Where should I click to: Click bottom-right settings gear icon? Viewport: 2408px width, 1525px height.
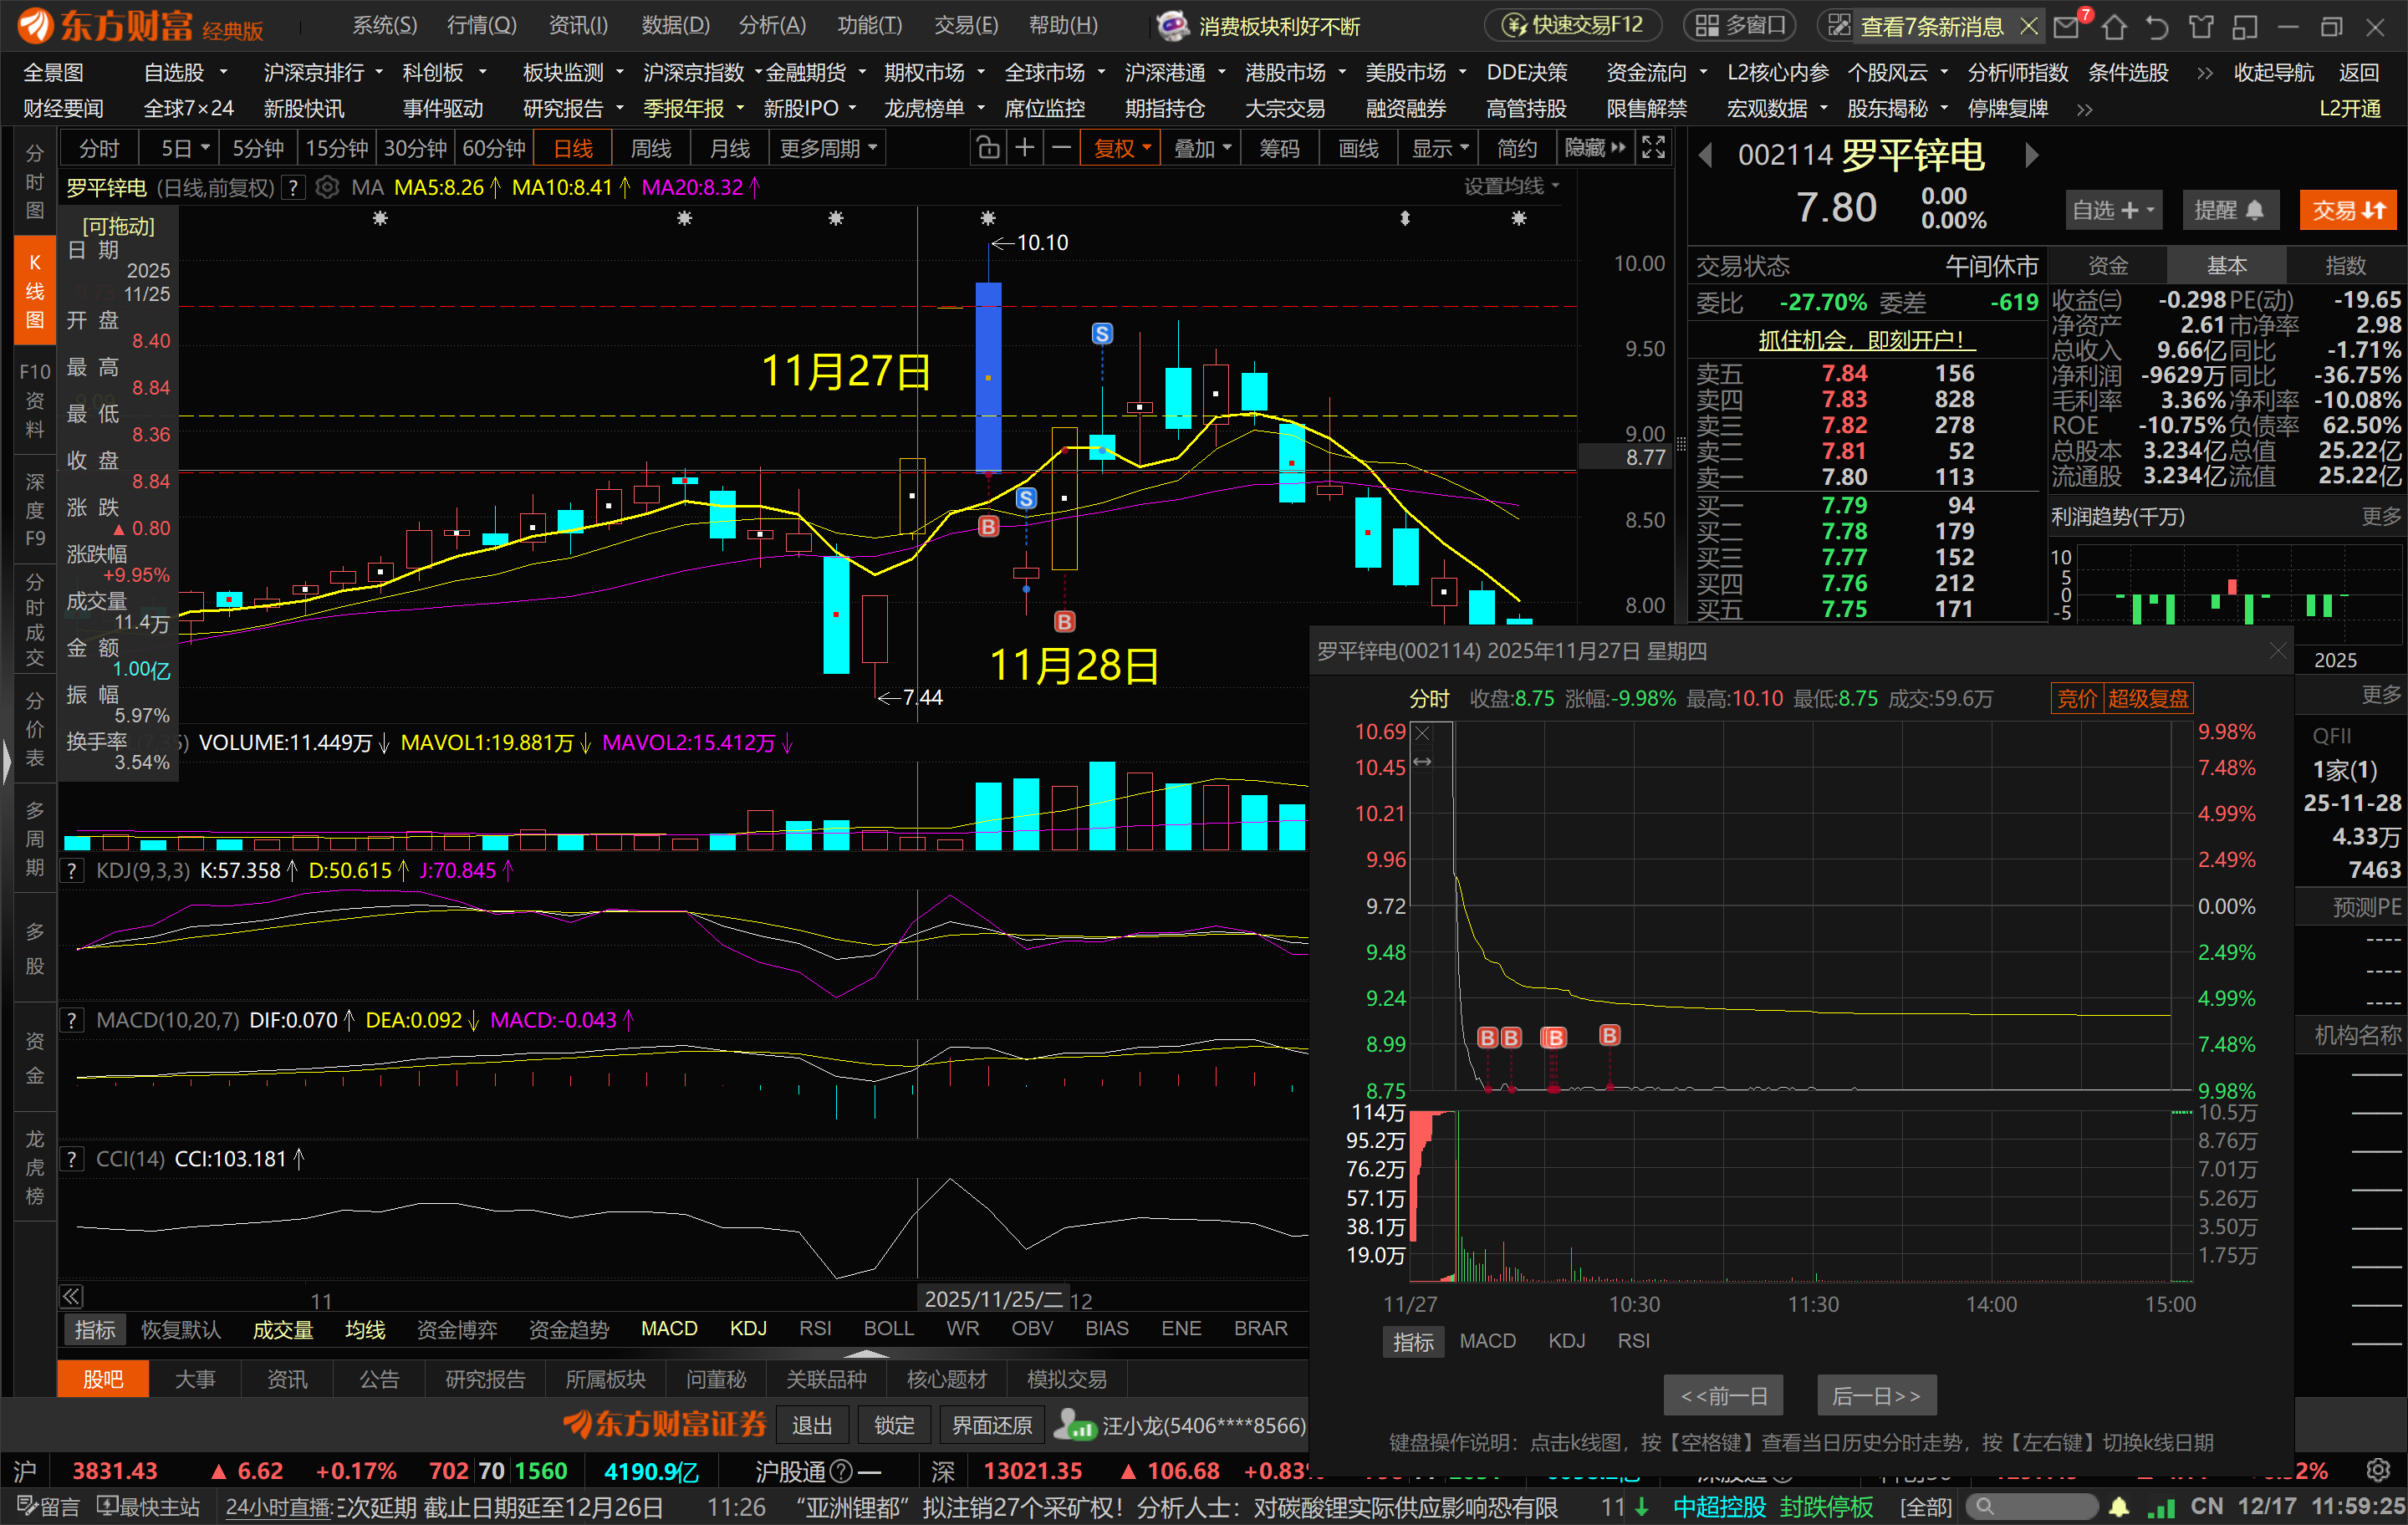[x=2379, y=1469]
